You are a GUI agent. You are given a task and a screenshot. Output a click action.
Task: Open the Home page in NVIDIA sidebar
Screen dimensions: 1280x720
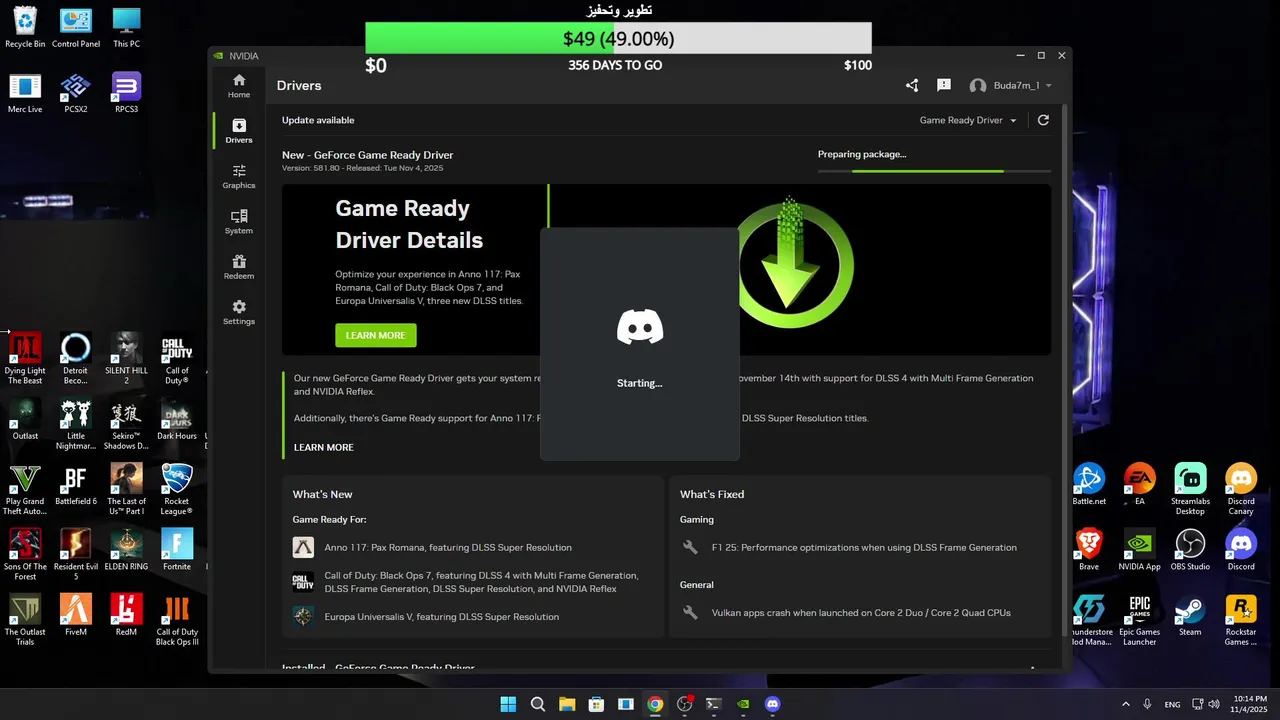pos(238,86)
